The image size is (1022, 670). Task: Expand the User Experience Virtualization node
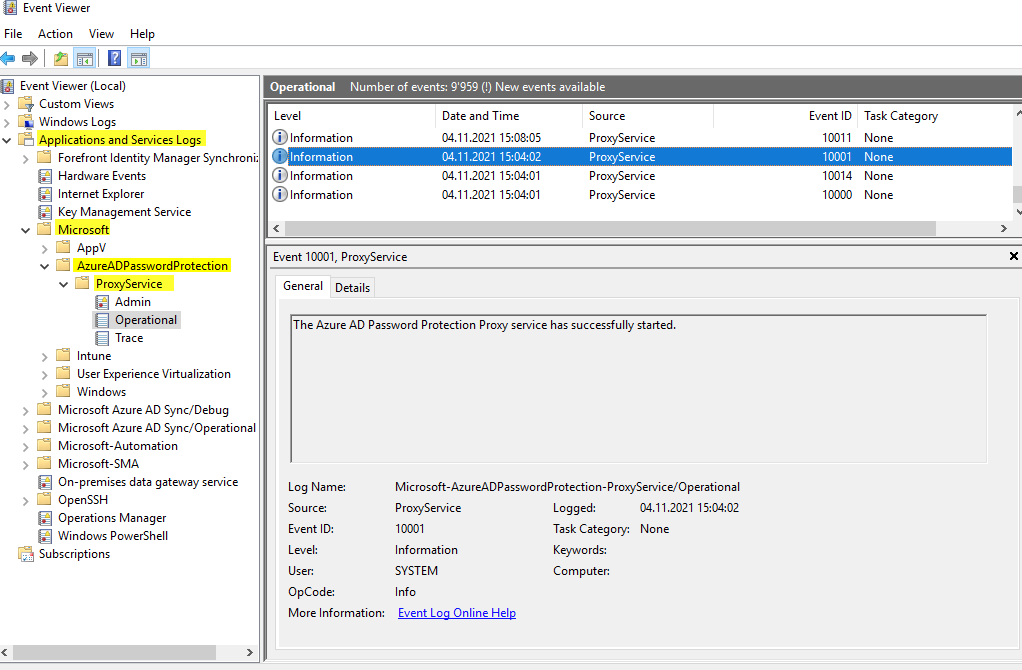(44, 374)
